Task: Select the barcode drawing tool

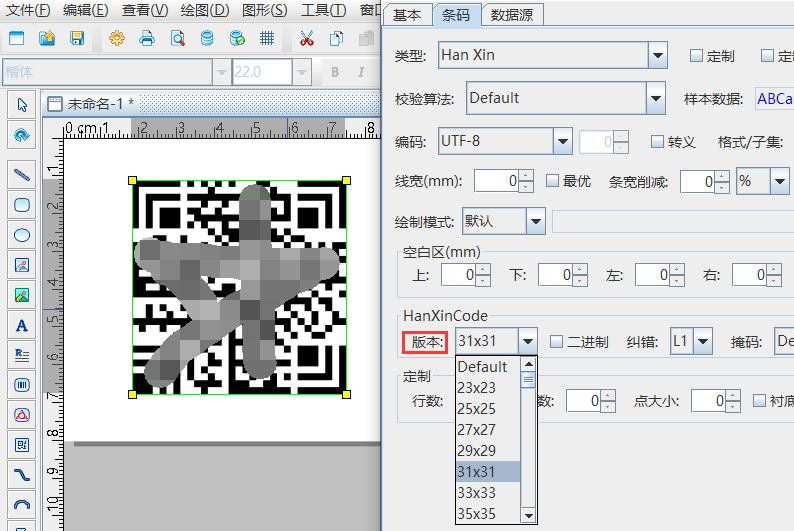Action: click(x=22, y=385)
